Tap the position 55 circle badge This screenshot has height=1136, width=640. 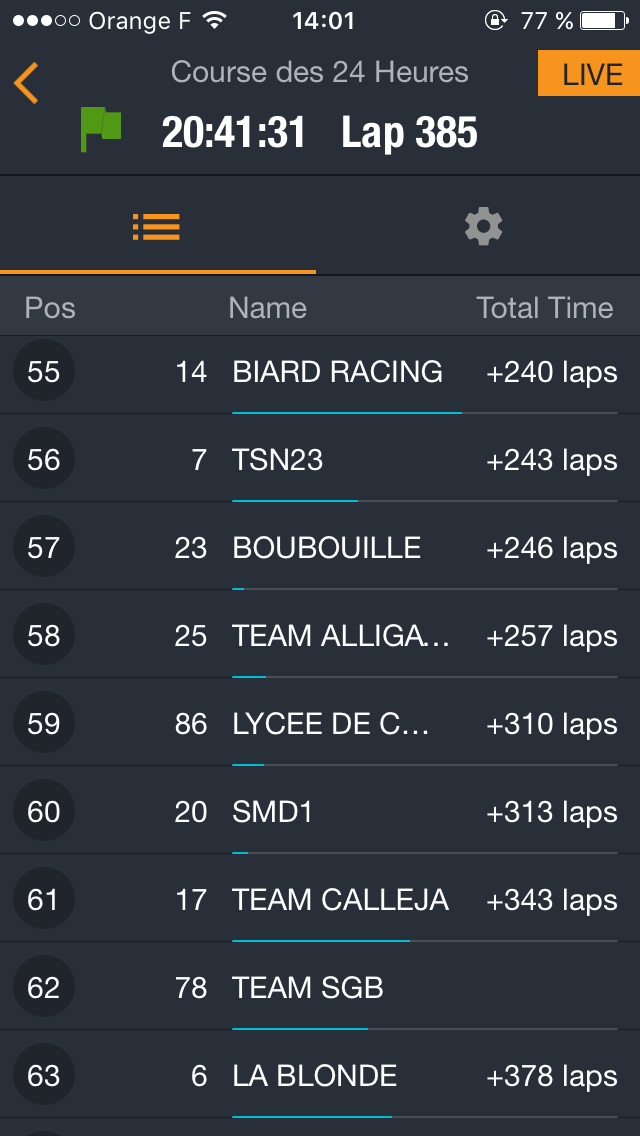(x=43, y=373)
